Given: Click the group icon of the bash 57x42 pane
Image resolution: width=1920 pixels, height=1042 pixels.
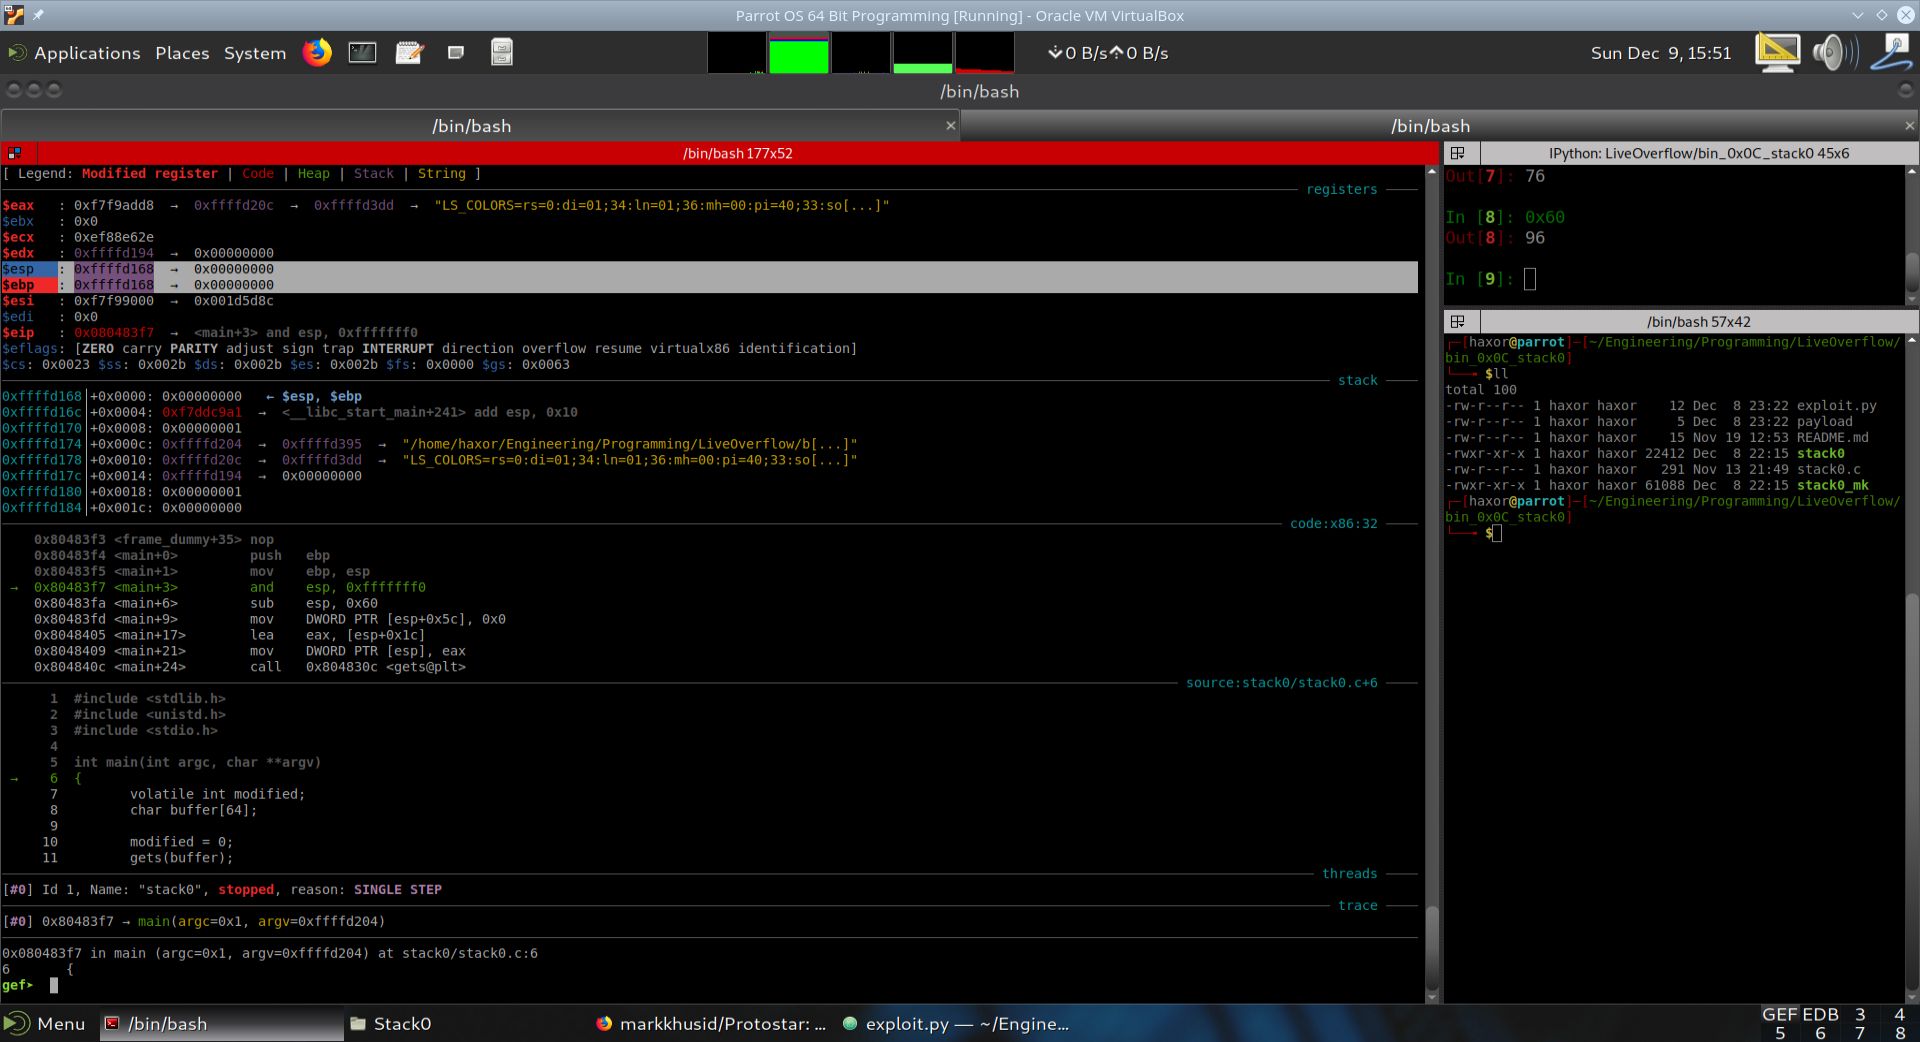Looking at the screenshot, I should 1458,321.
